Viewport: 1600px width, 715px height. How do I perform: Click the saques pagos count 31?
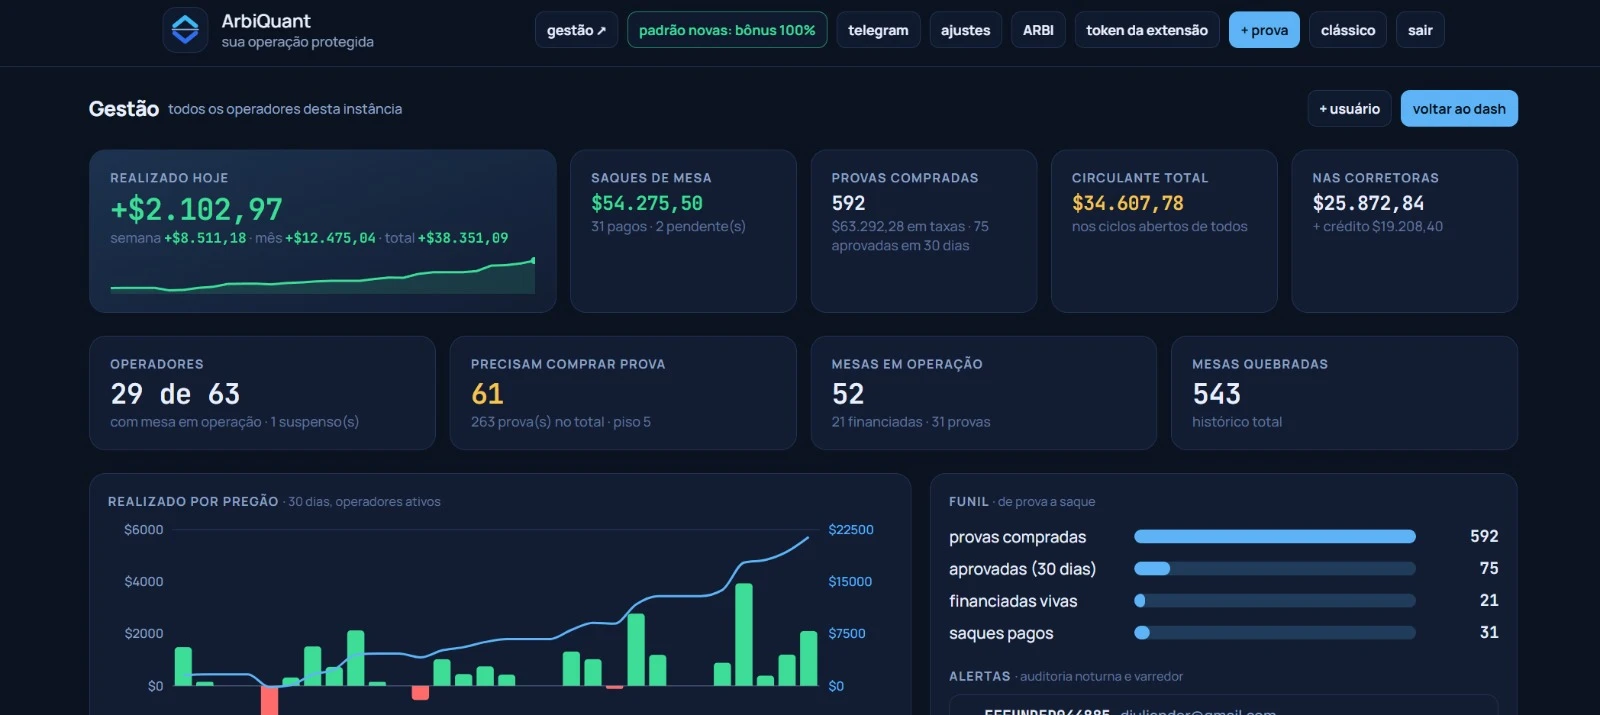(1489, 632)
